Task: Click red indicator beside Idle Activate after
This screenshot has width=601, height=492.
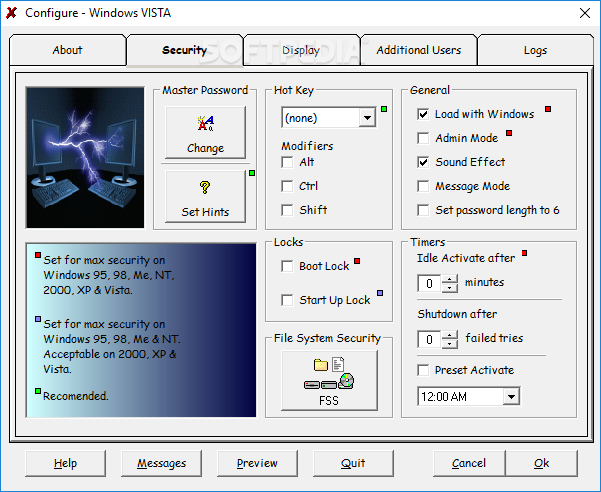Action: pyautogui.click(x=524, y=253)
